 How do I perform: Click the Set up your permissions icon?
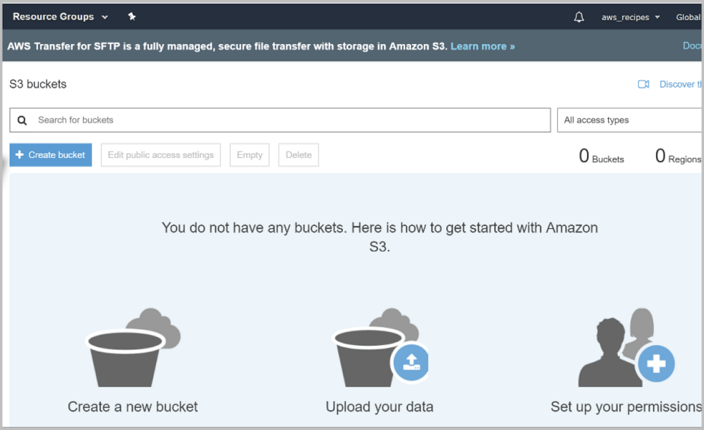(x=626, y=352)
